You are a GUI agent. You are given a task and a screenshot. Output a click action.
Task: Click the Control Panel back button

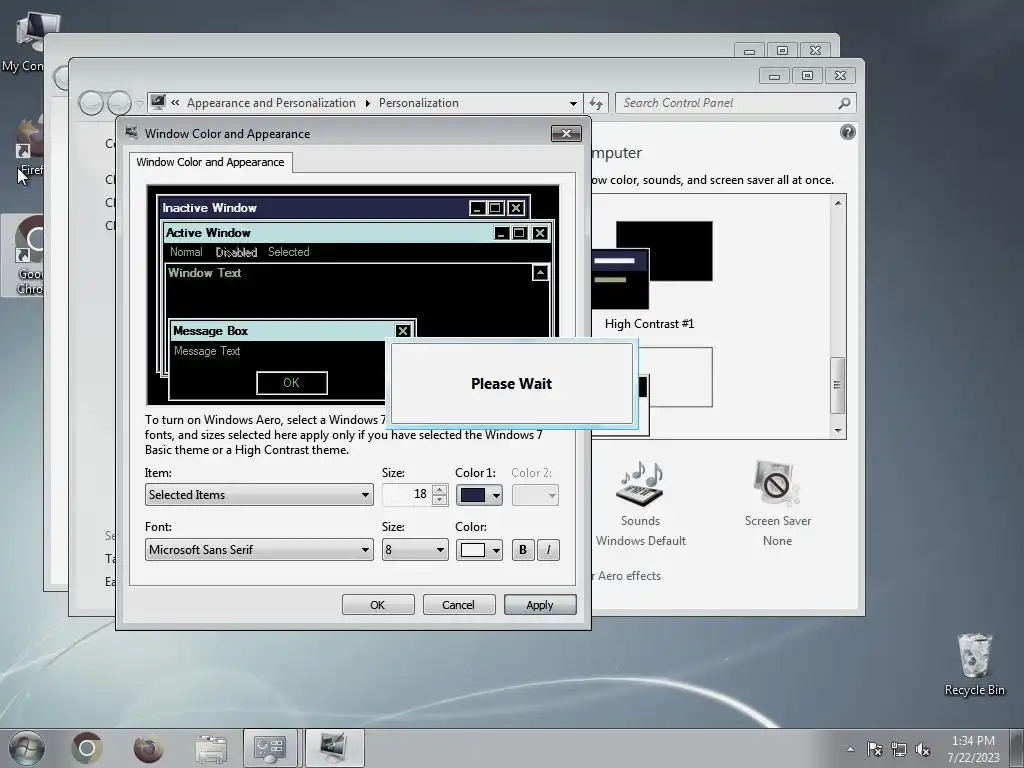[91, 103]
